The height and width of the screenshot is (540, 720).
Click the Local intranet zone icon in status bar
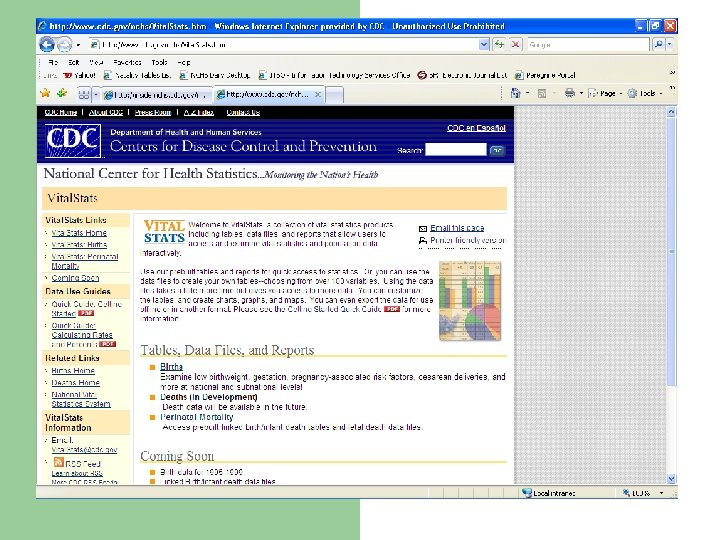coord(527,493)
